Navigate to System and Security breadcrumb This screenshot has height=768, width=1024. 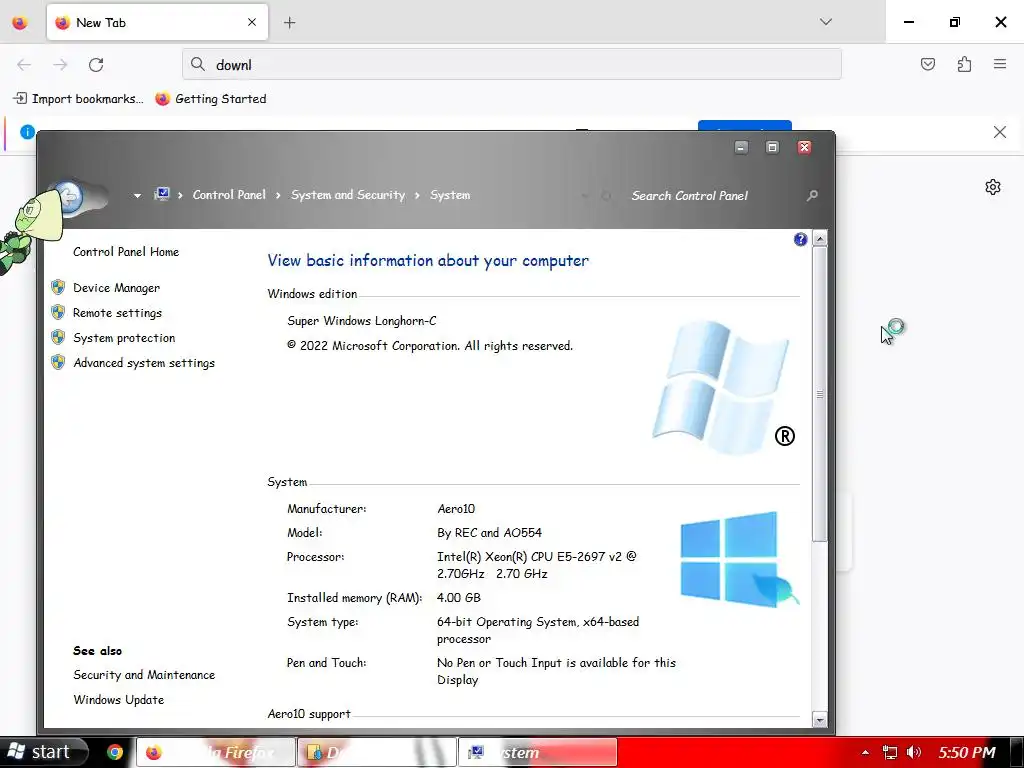pos(348,195)
